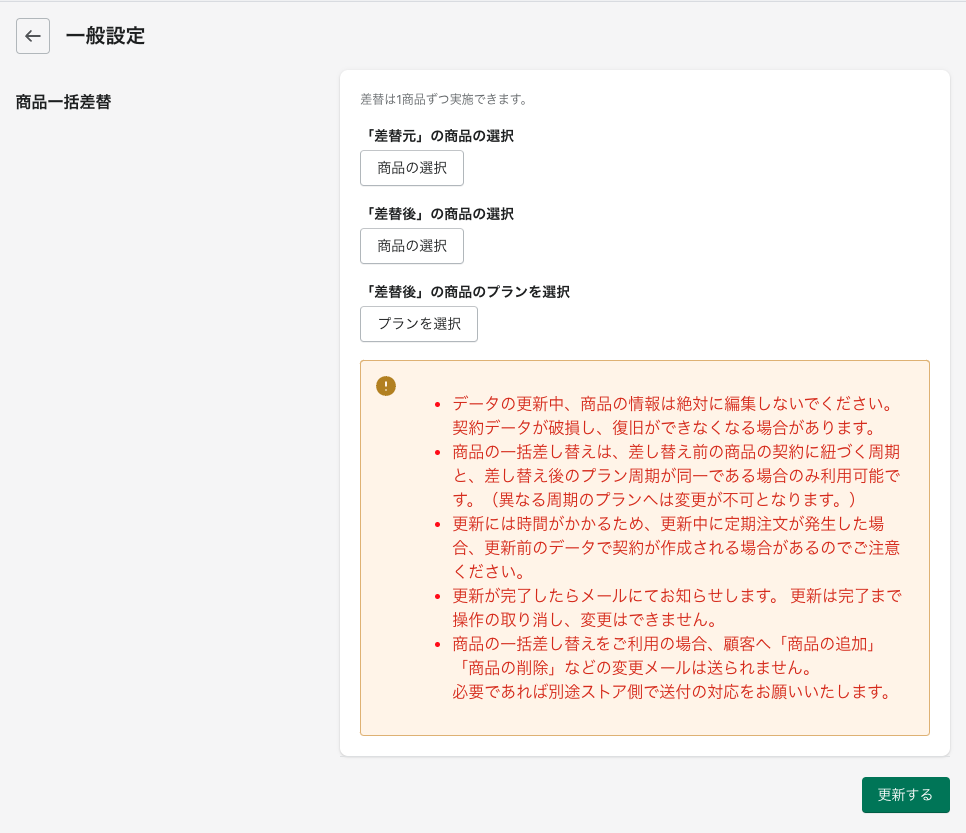Viewport: 966px width, 833px height.
Task: Click the 商品一括差替 section heading
Action: coord(63,102)
